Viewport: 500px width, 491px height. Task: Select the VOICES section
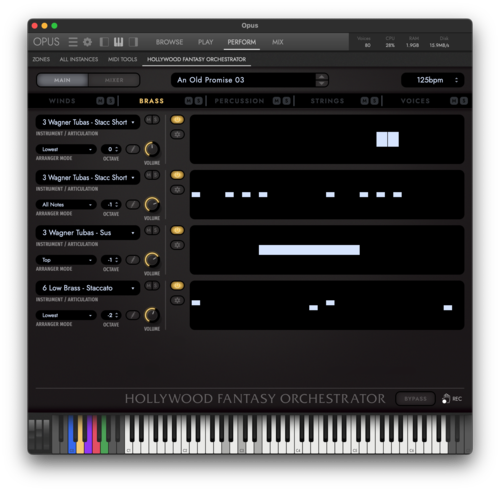[x=415, y=101]
